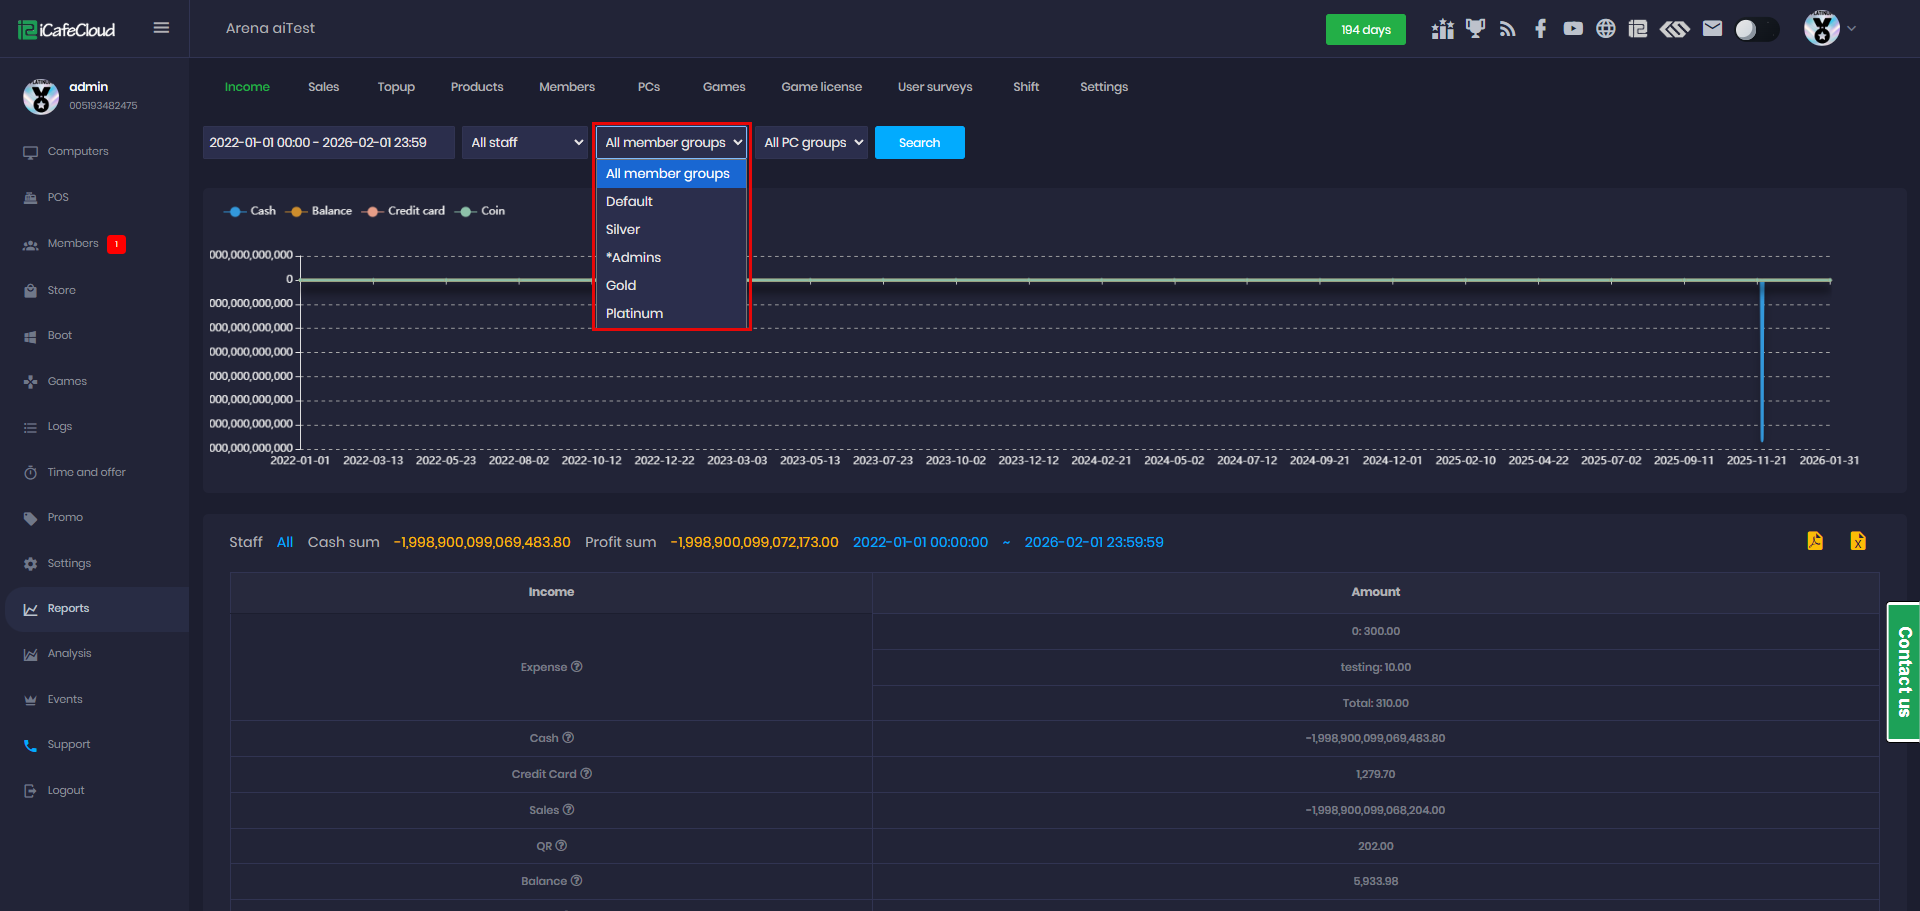This screenshot has width=1920, height=911.
Task: Open the Game license tab
Action: click(x=821, y=87)
